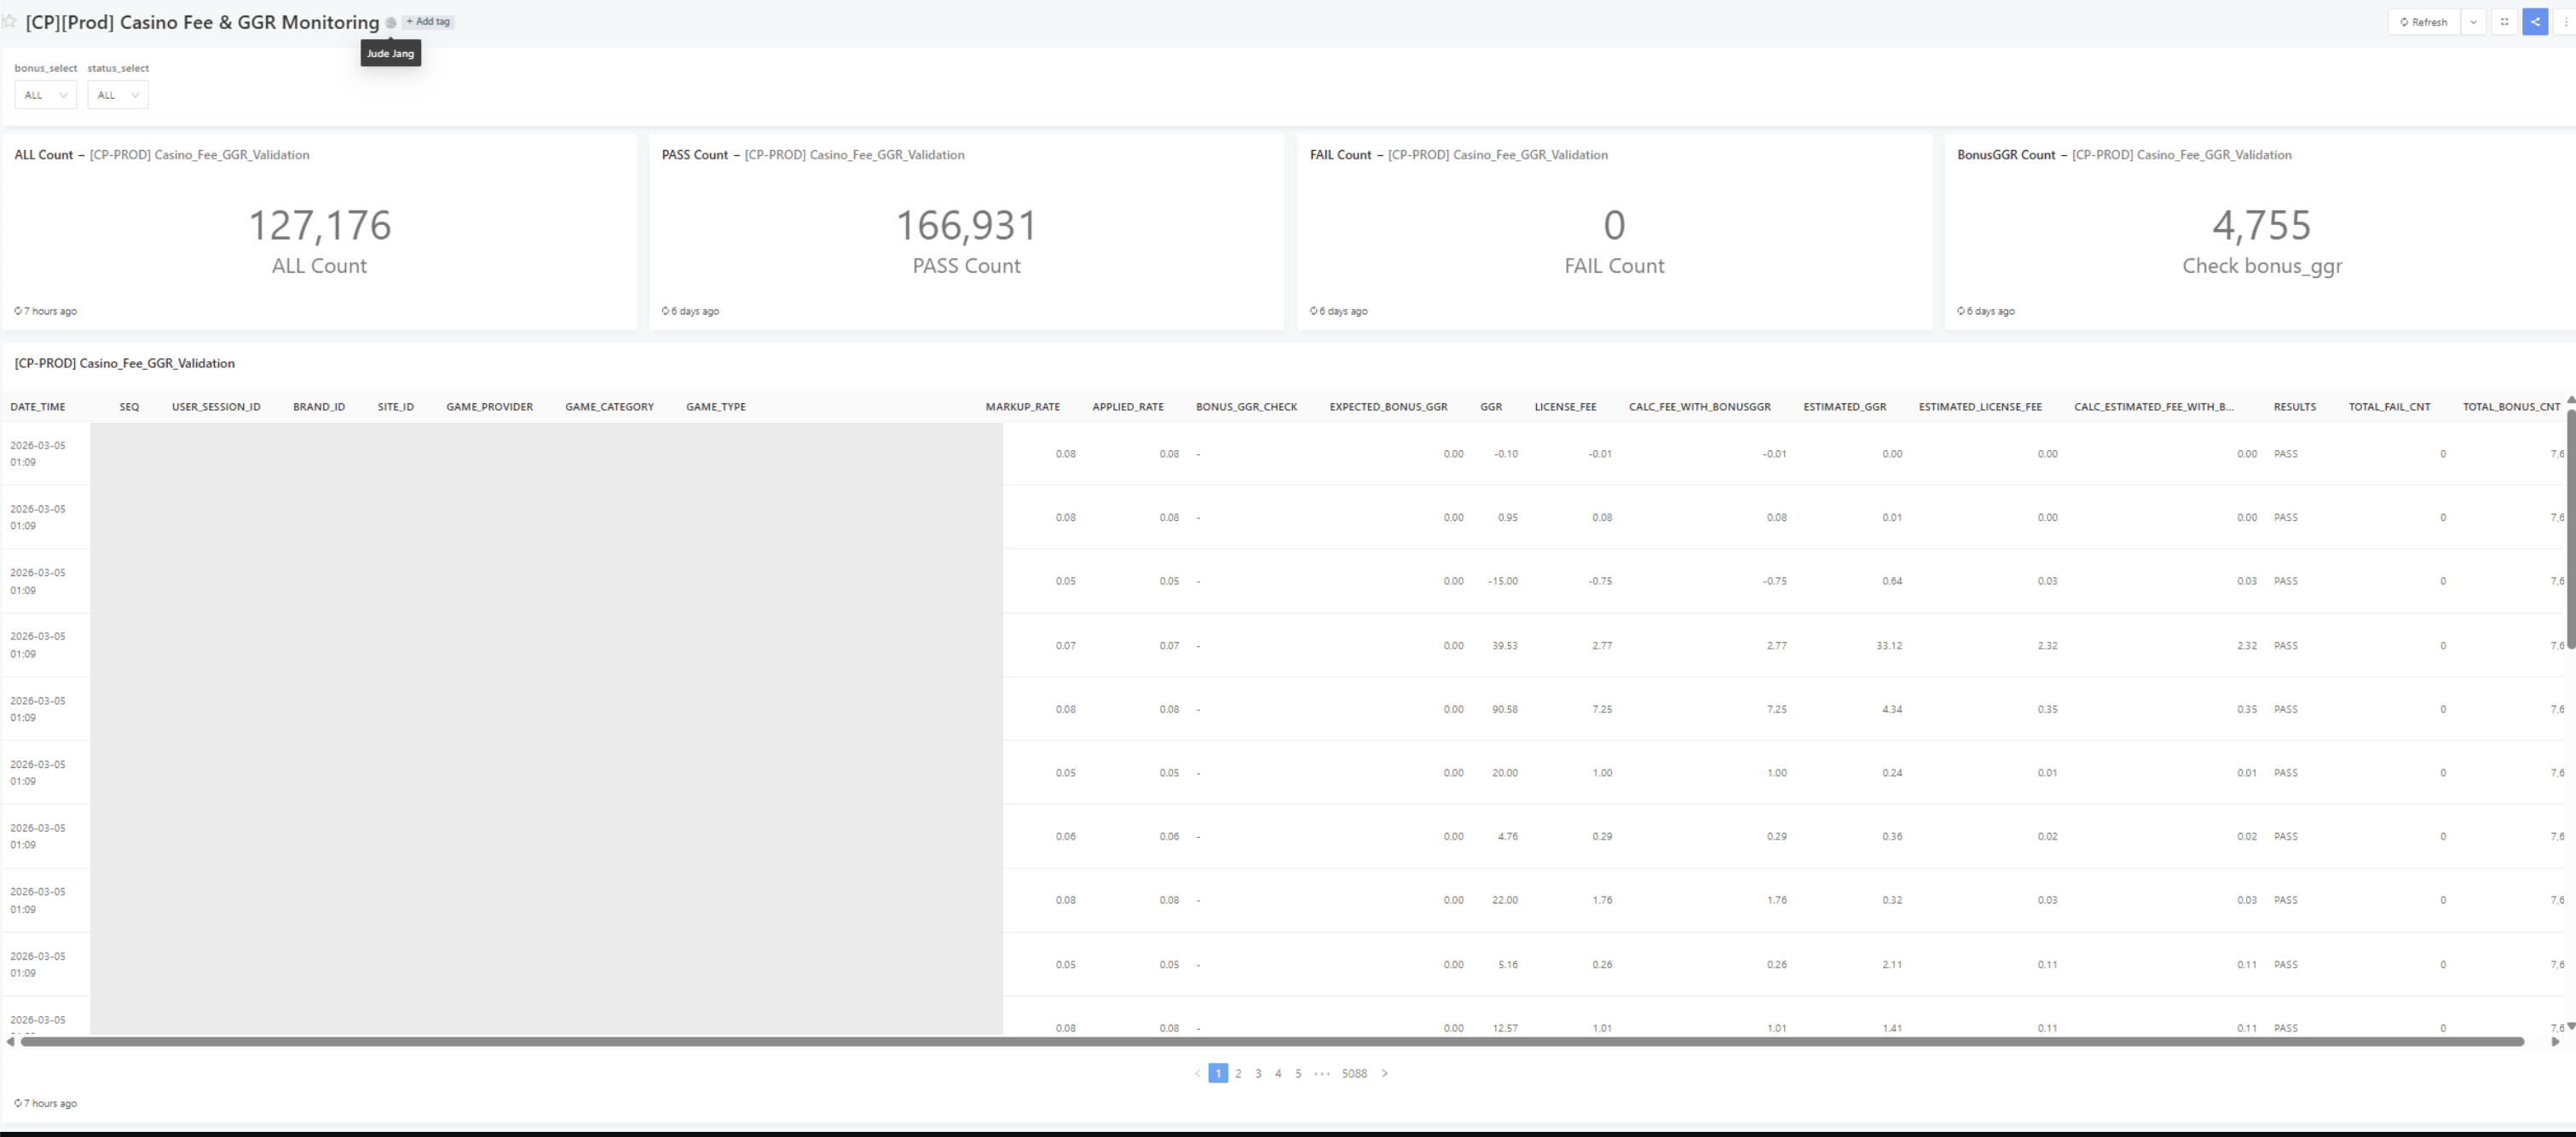This screenshot has height=1137, width=2576.
Task: Open the three-dot more options menu
Action: click(x=2565, y=22)
